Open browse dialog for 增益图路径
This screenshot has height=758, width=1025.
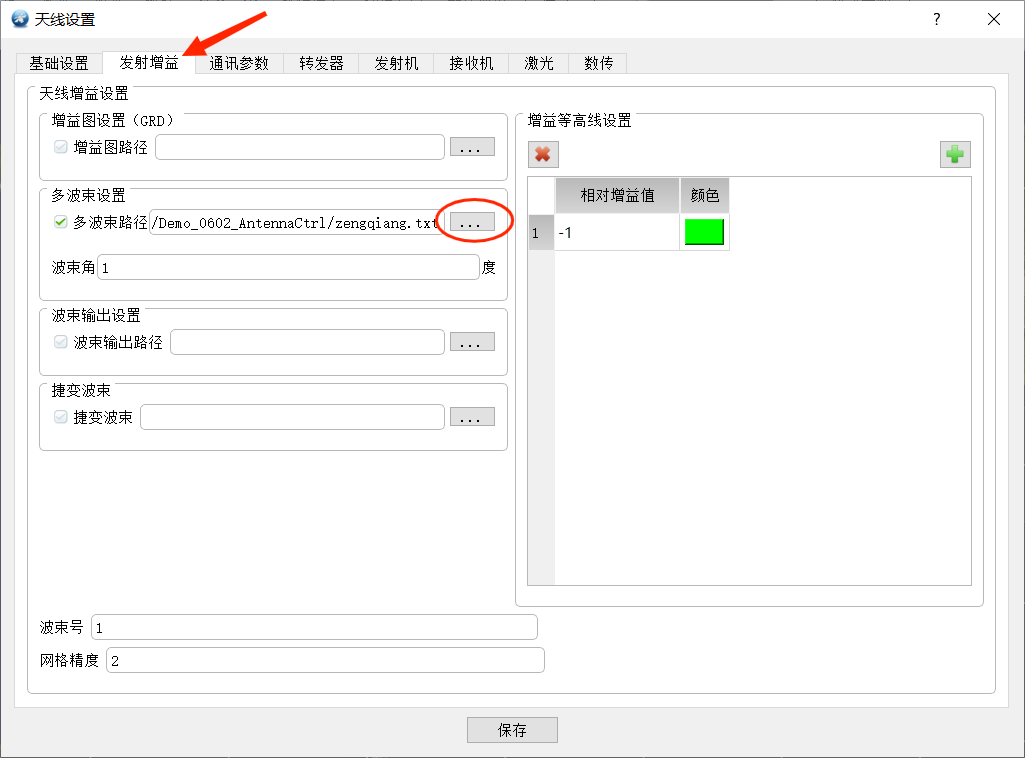[472, 147]
